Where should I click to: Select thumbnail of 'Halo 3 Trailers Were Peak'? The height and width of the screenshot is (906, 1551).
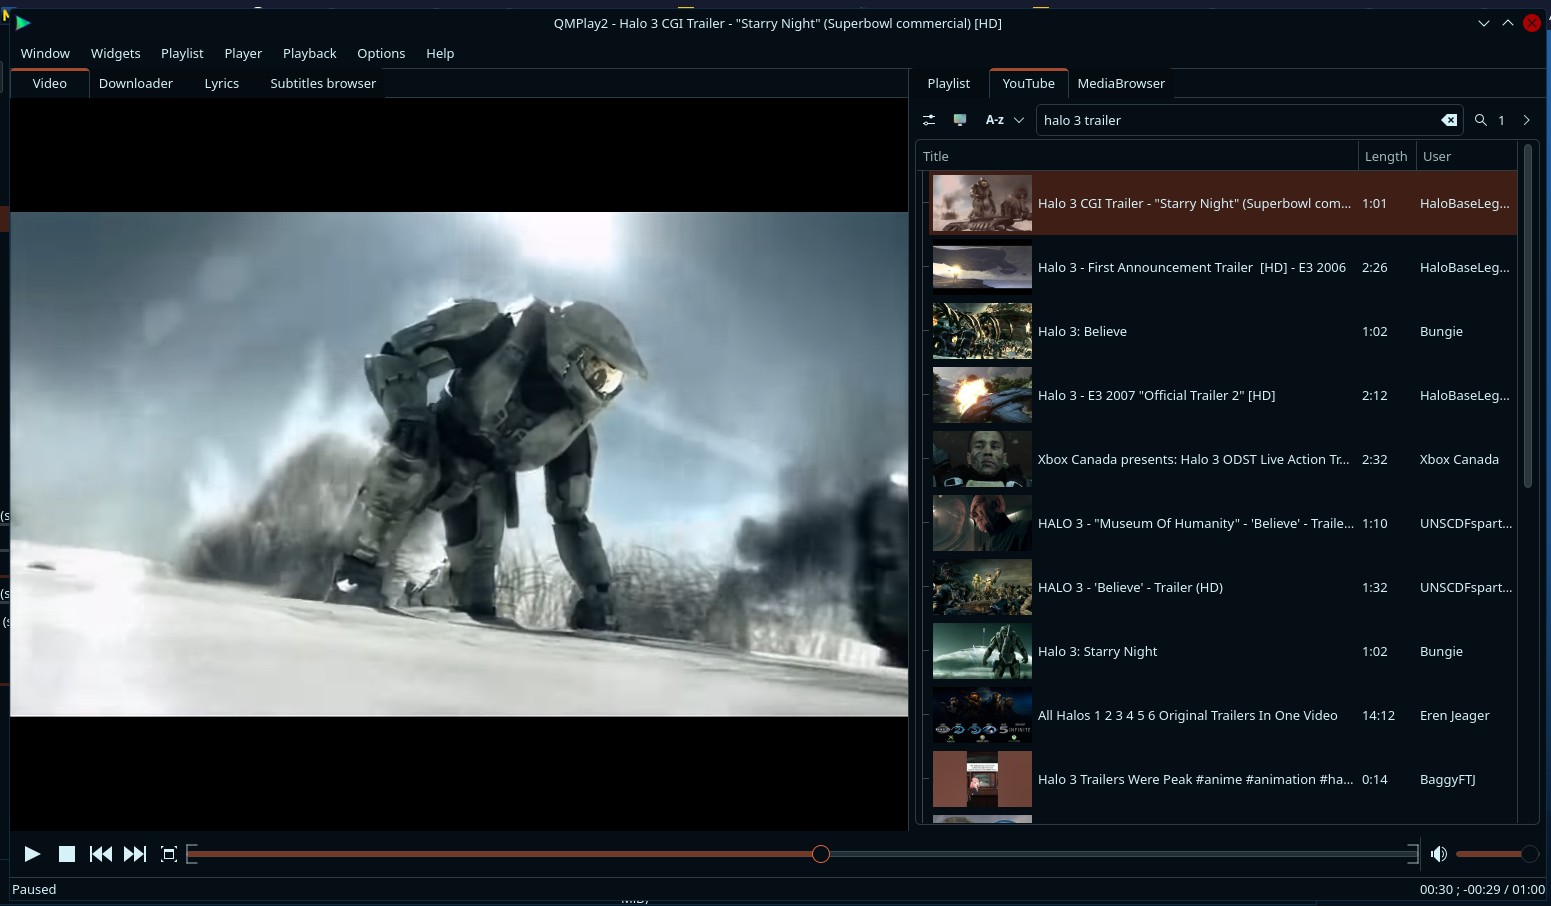pyautogui.click(x=982, y=779)
